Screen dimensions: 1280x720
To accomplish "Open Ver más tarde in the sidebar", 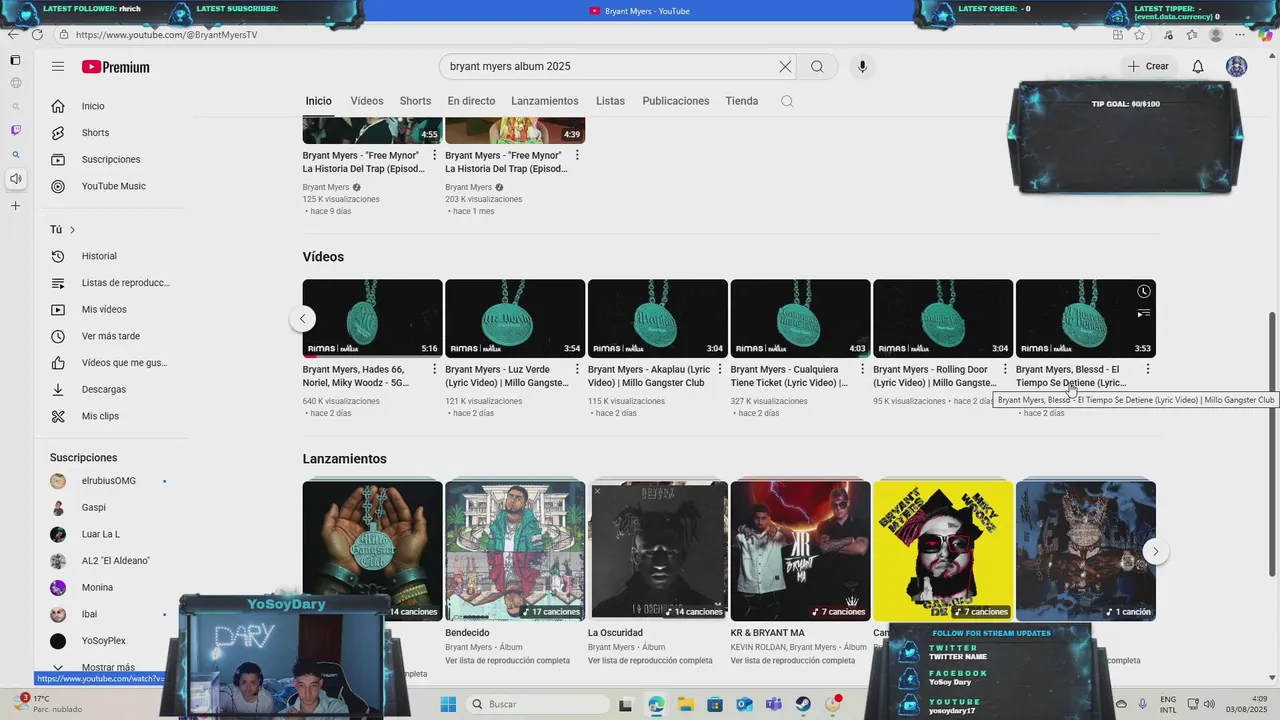I will [110, 336].
